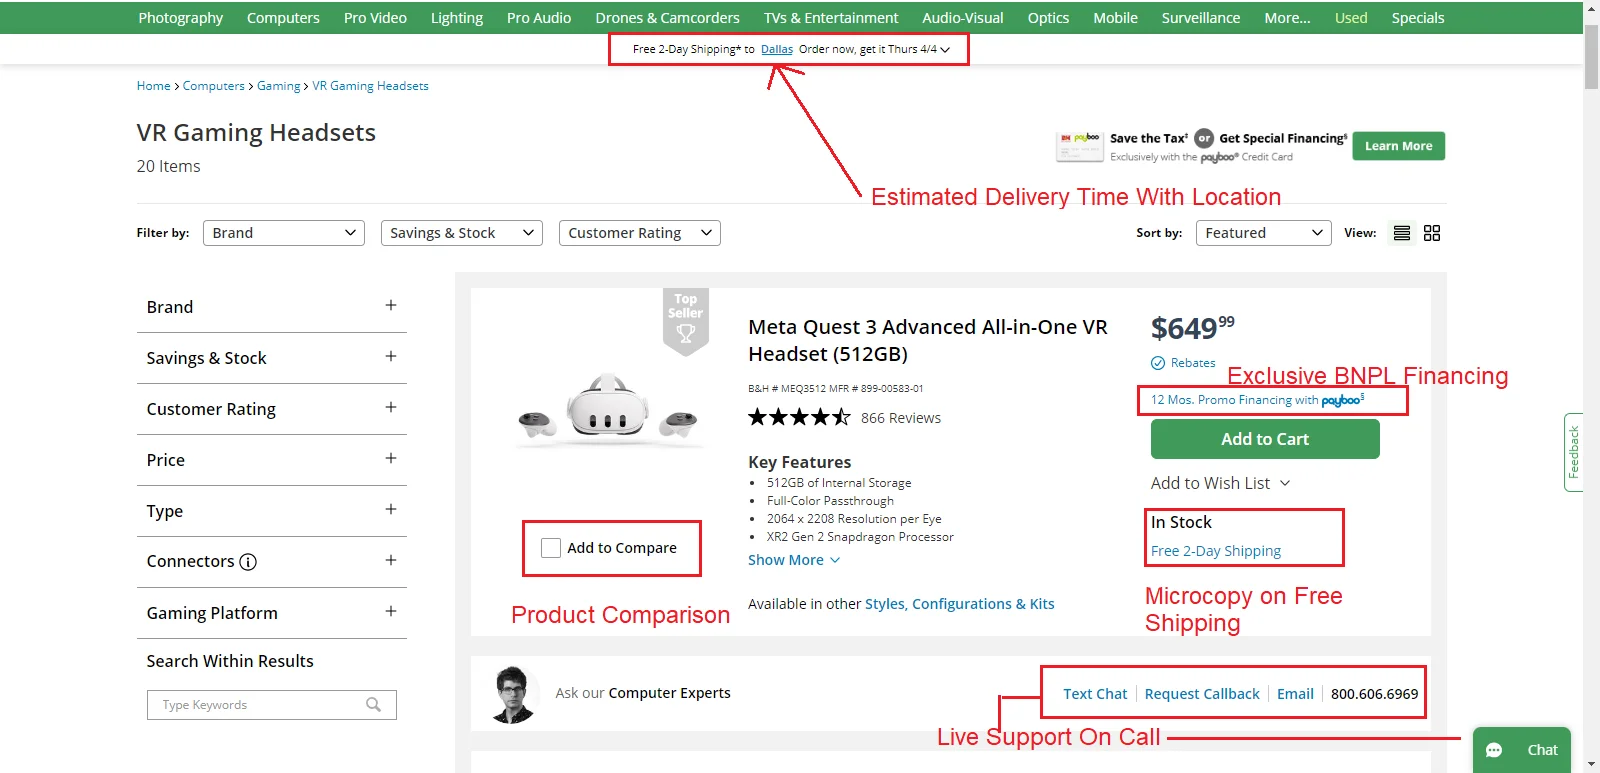
Task: Click the computer expert avatar photo
Action: tap(513, 694)
